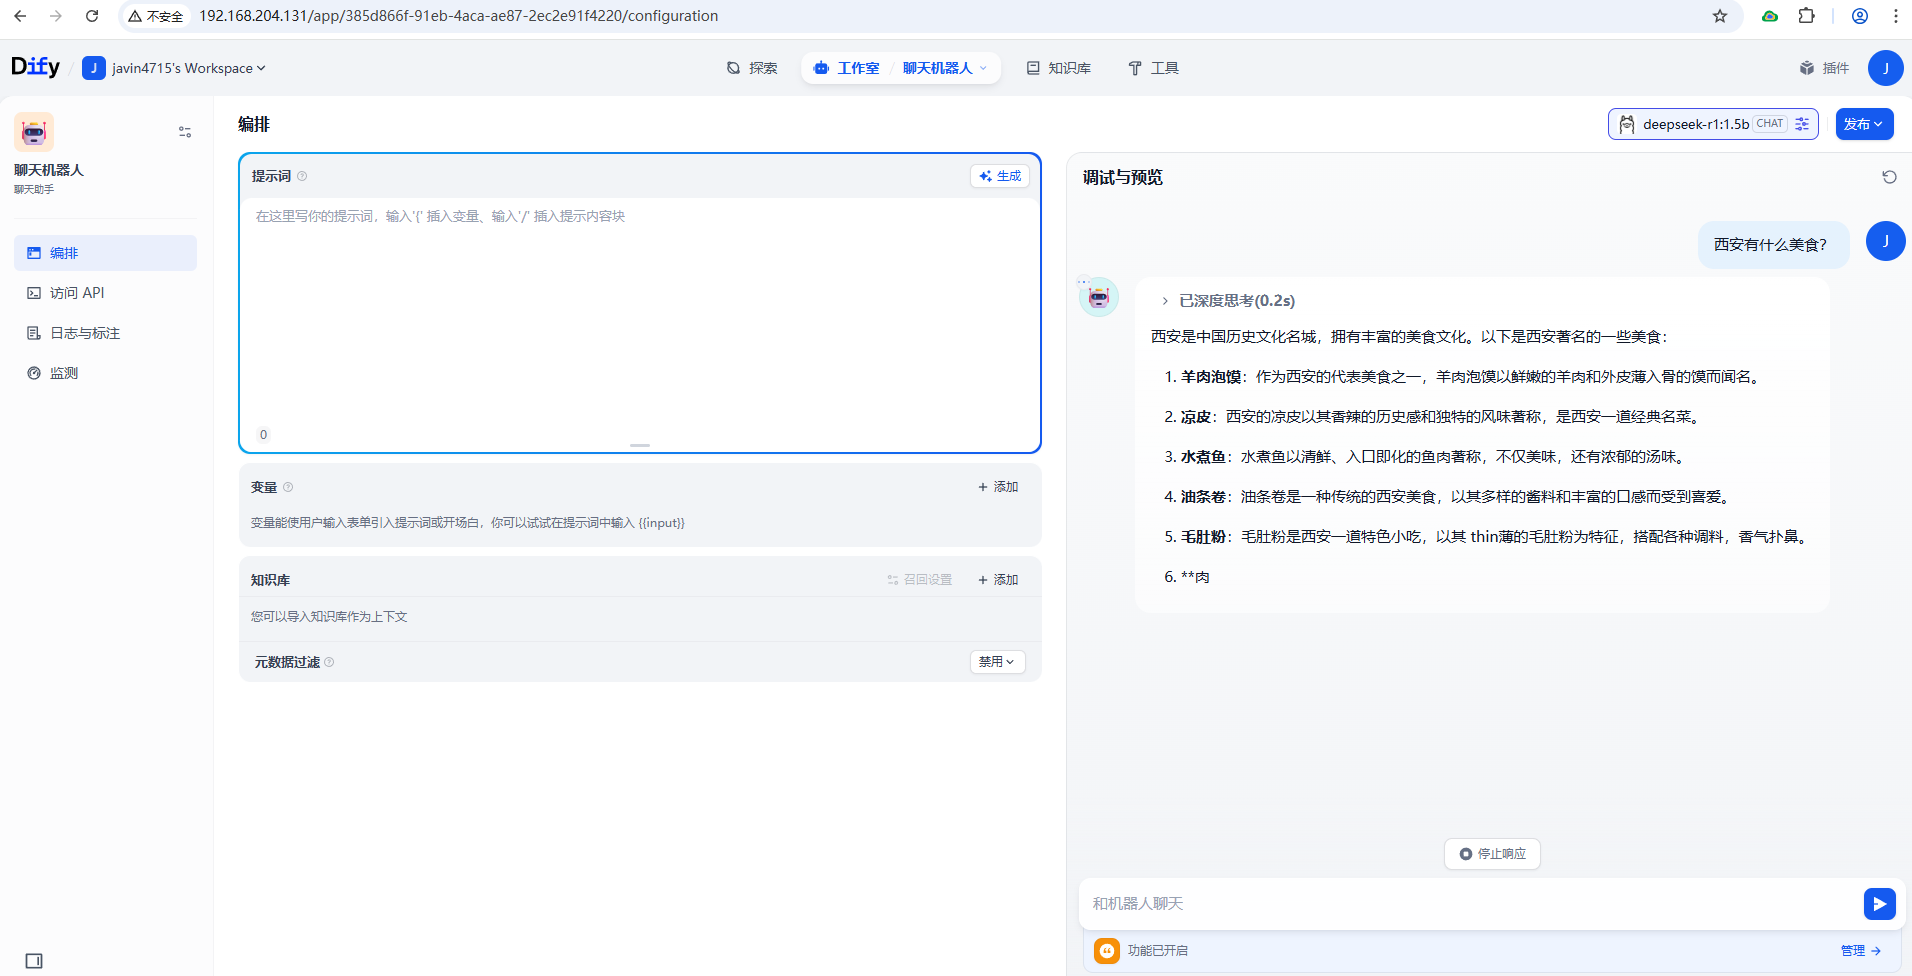Reload the page with browser refresh icon

[92, 16]
